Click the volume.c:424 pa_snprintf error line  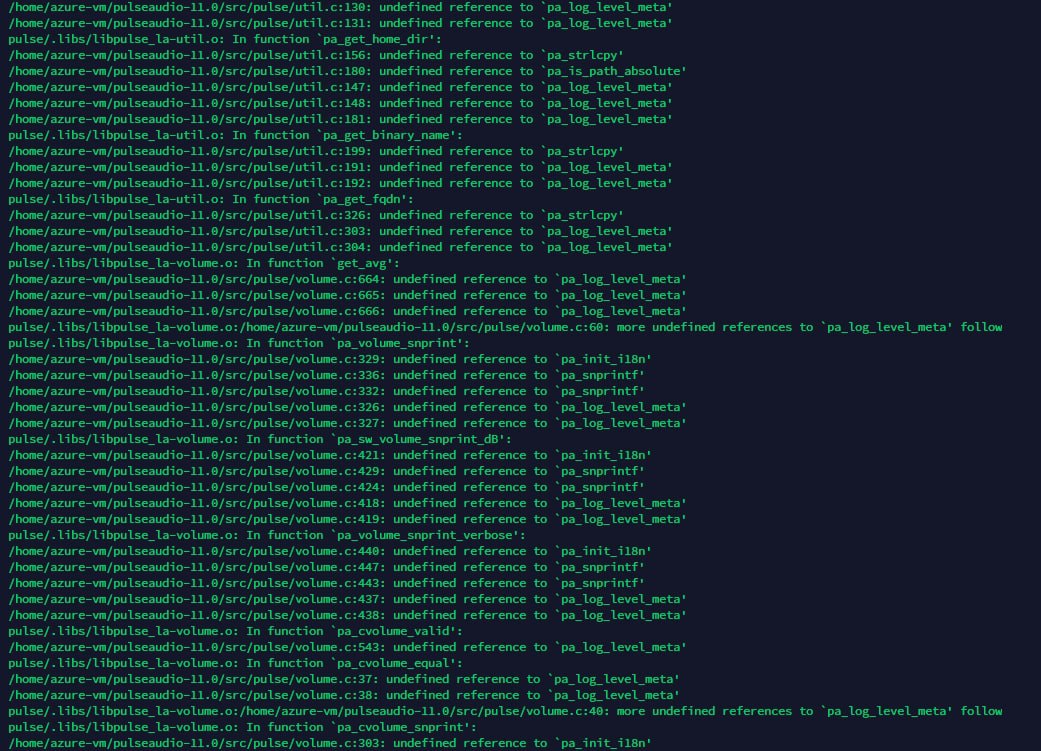point(327,487)
